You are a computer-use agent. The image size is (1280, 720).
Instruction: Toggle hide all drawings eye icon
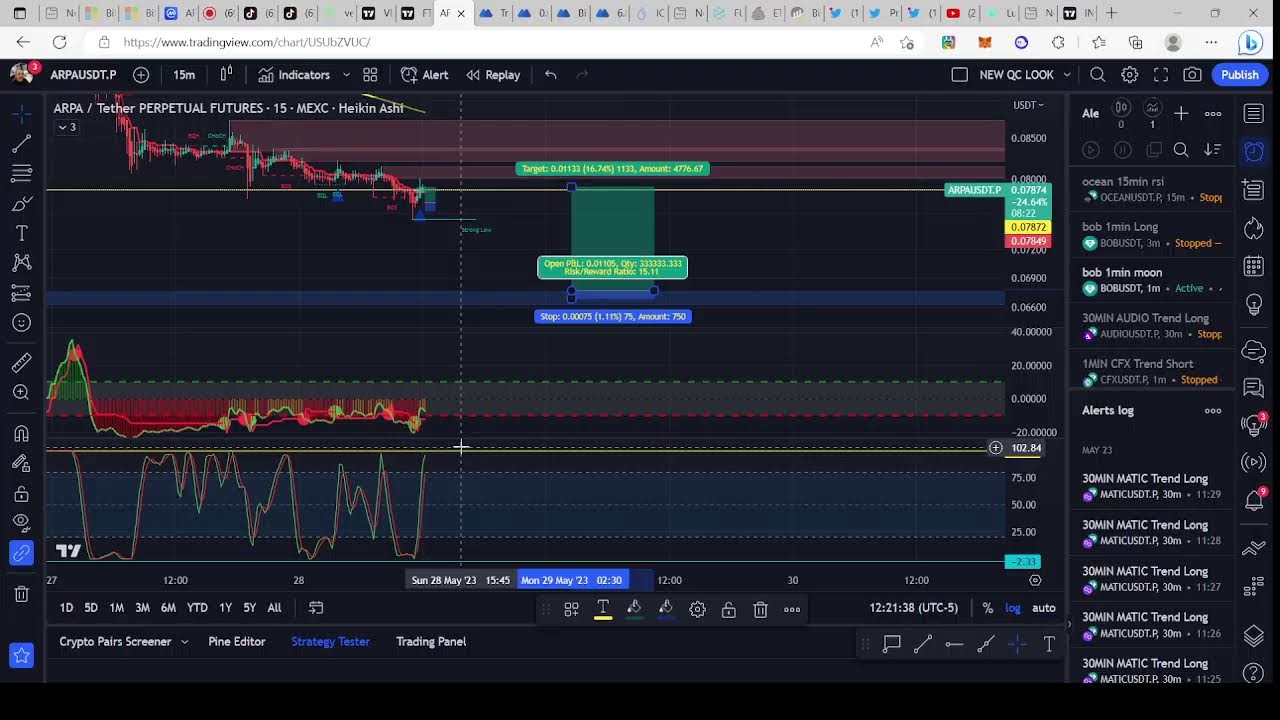[21, 522]
